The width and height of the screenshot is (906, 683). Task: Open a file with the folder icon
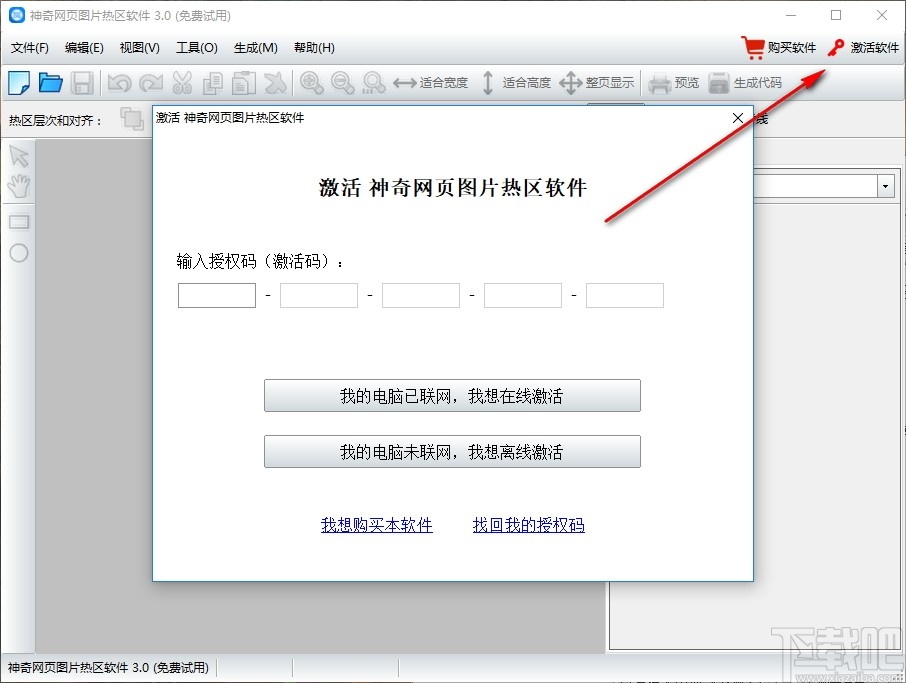point(50,82)
